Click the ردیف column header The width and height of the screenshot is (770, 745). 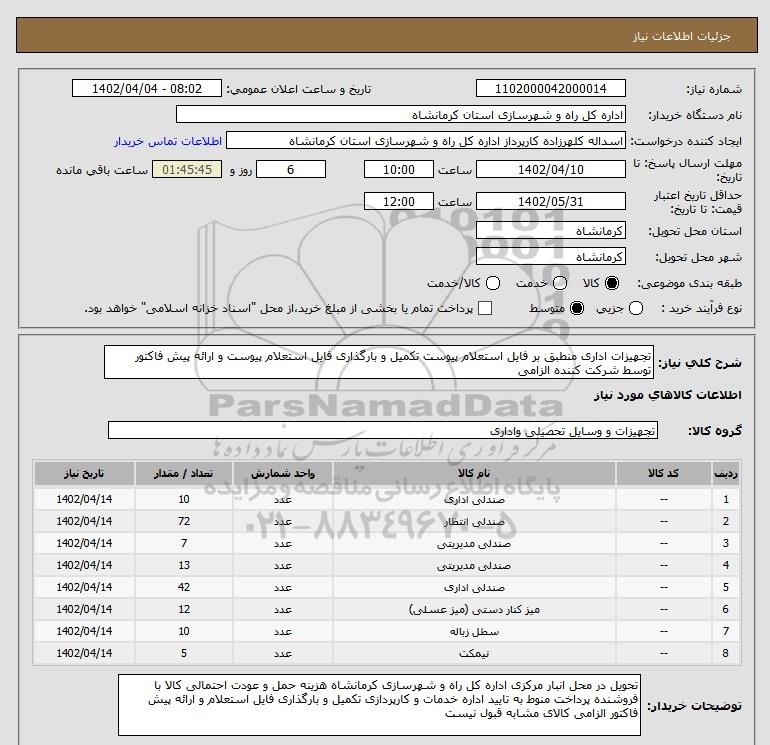[726, 473]
